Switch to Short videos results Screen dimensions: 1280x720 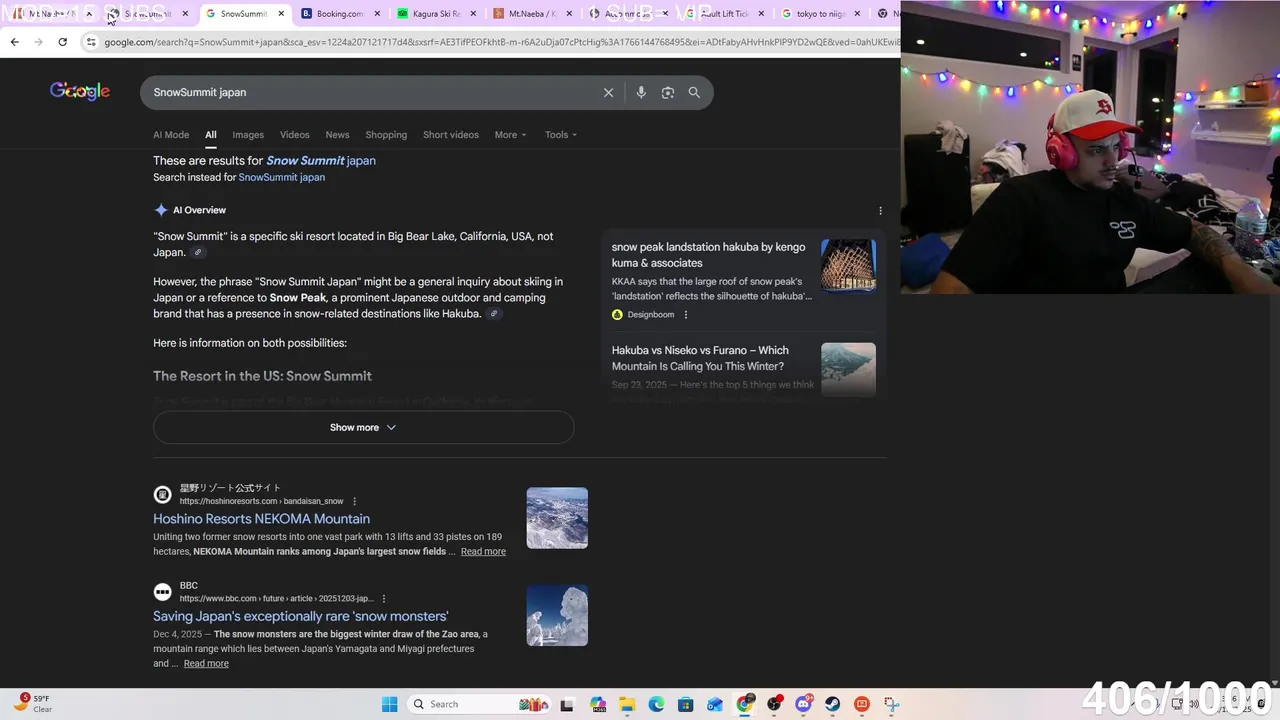pos(451,135)
